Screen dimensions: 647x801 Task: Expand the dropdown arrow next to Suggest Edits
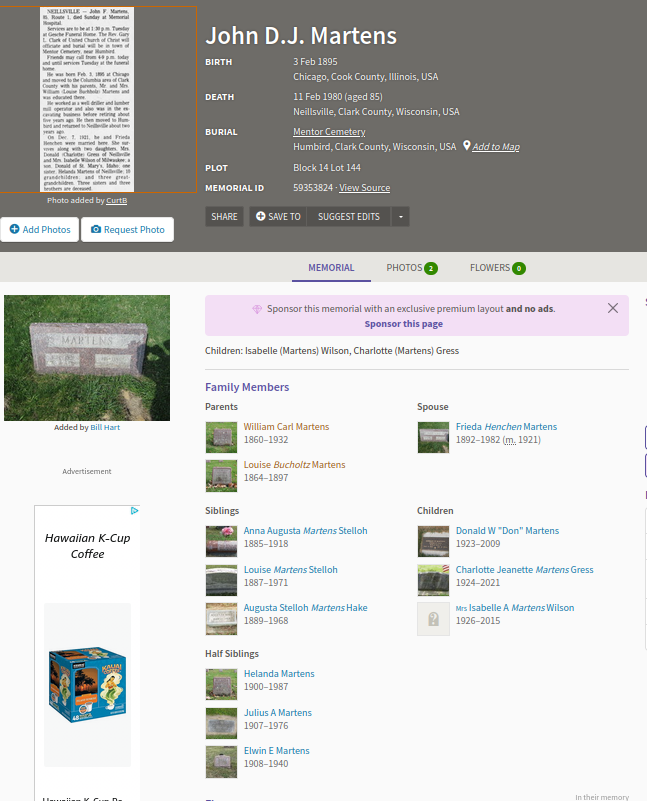coord(400,216)
